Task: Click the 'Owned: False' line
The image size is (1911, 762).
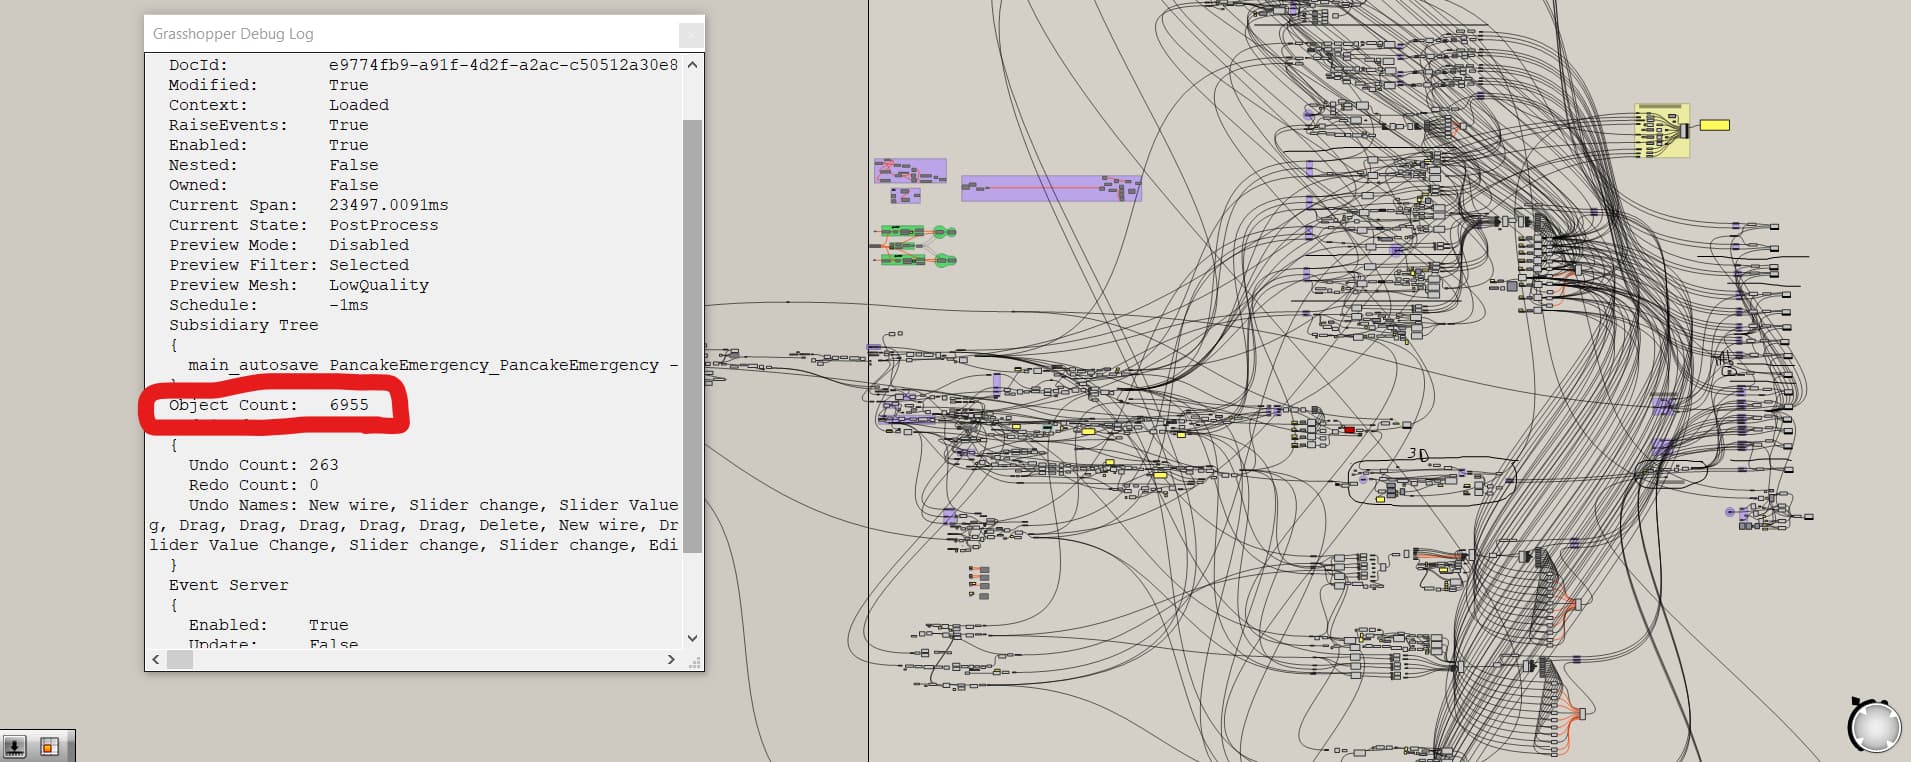Action: click(273, 185)
